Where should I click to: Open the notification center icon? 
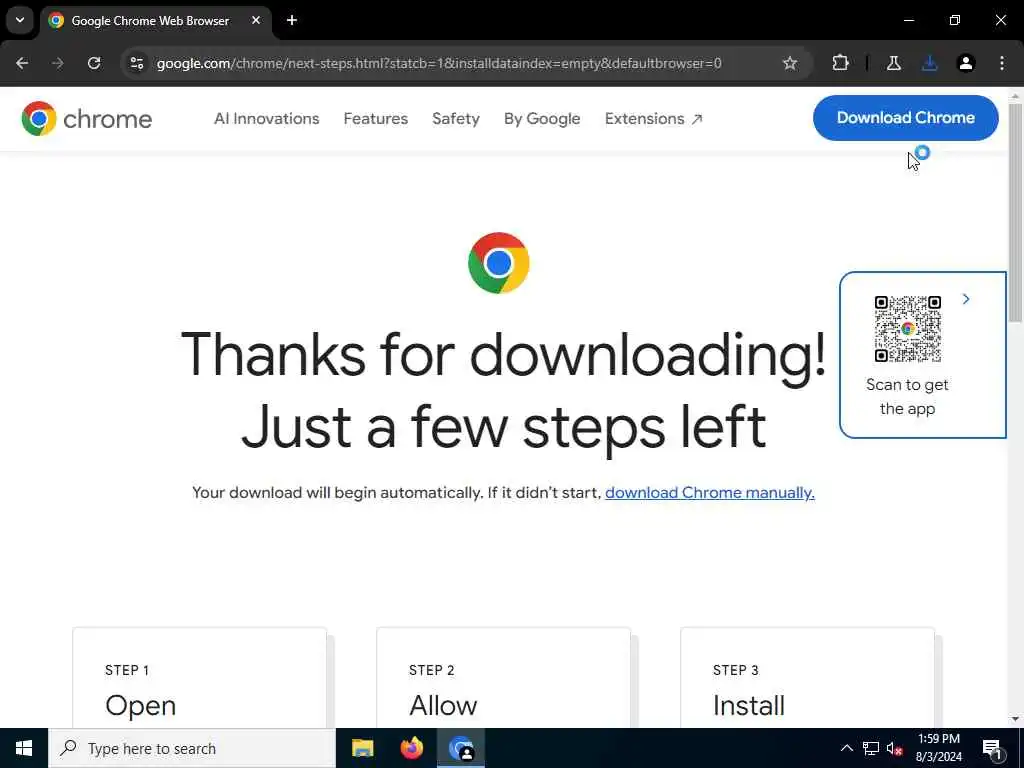point(992,748)
